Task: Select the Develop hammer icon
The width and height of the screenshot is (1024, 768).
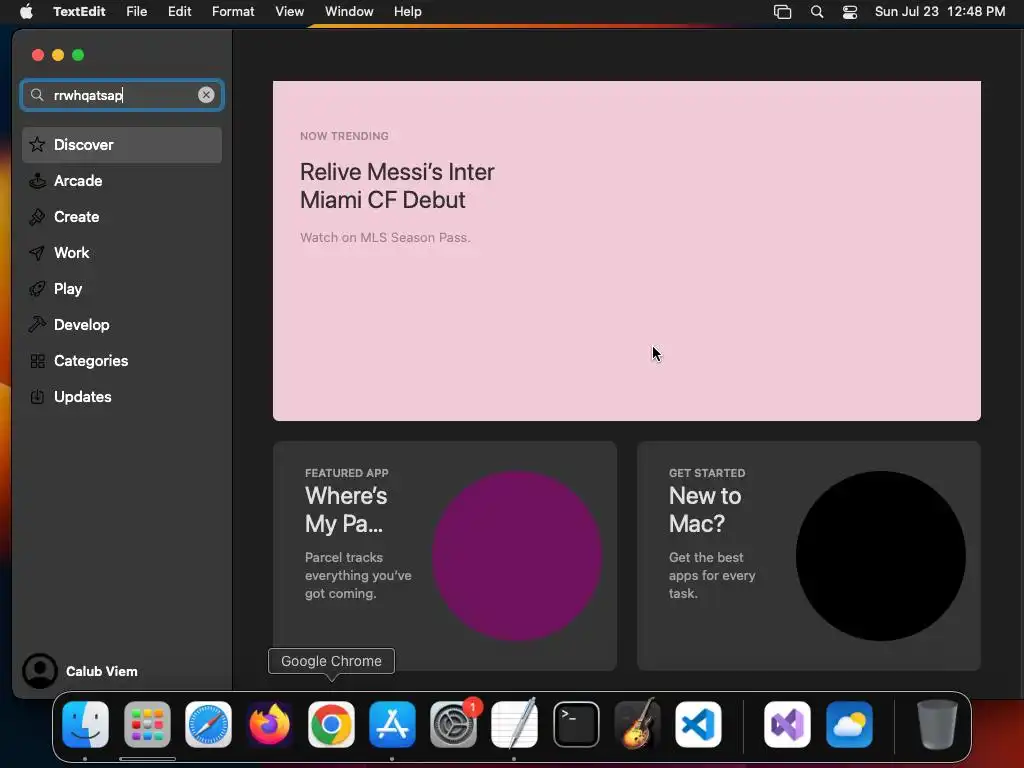Action: coord(37,325)
